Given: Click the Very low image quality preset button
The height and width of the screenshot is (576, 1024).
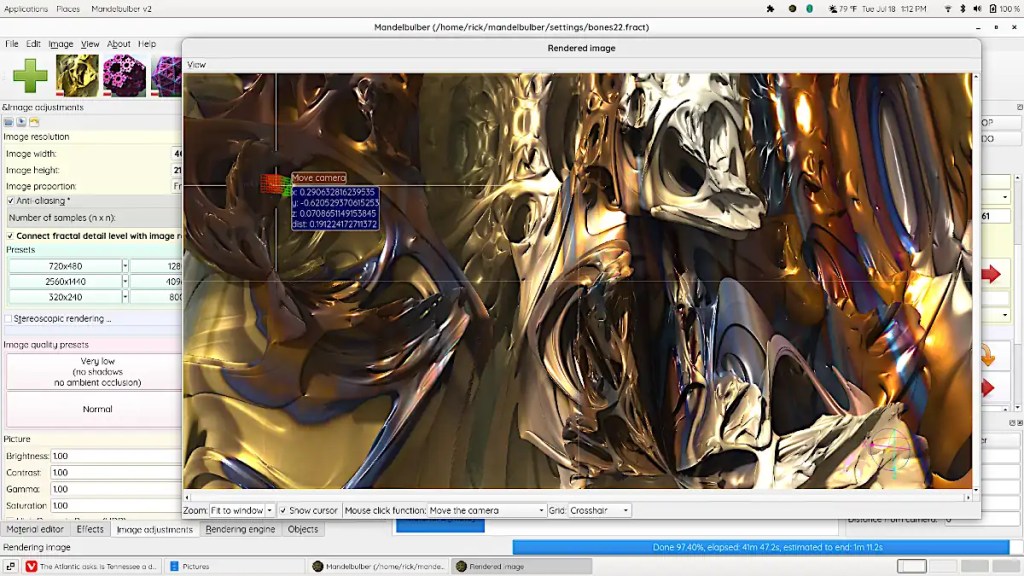Looking at the screenshot, I should pos(97,371).
